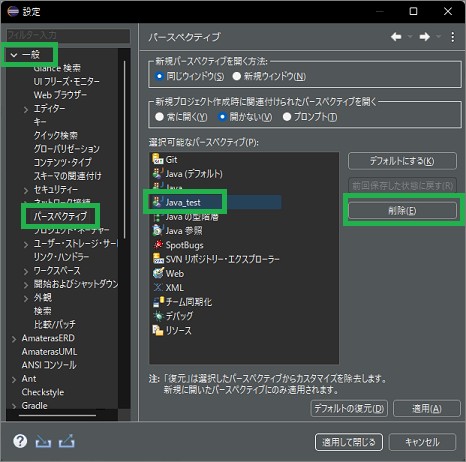Expand the 外観 node
The image size is (466, 462).
pyautogui.click(x=26, y=298)
